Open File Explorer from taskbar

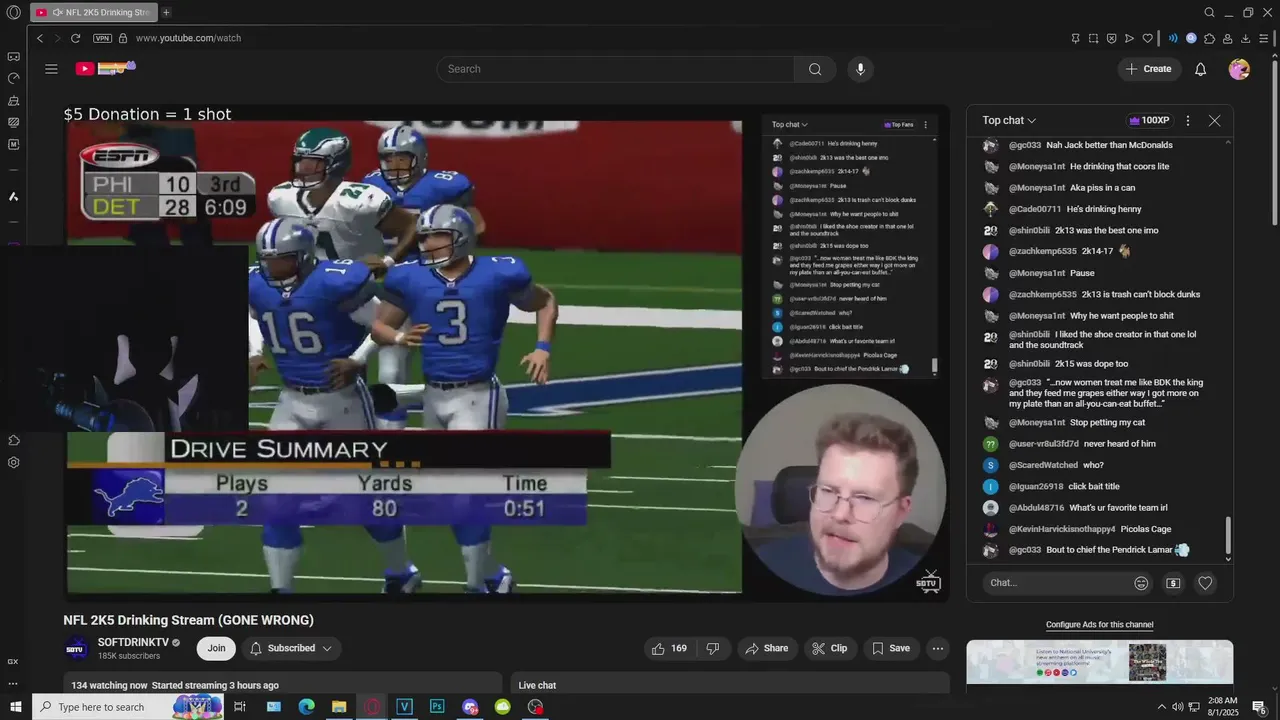pyautogui.click(x=339, y=707)
